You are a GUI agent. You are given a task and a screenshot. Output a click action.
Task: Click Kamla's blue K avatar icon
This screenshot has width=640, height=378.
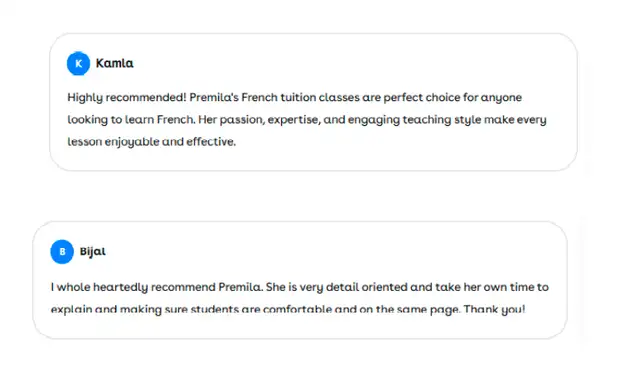[78, 64]
